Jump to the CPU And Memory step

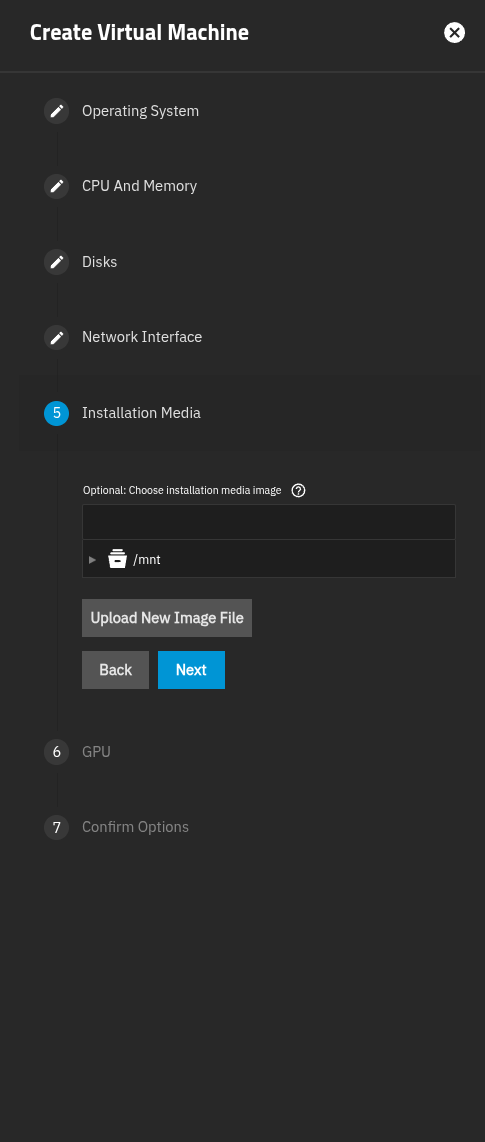pos(140,186)
